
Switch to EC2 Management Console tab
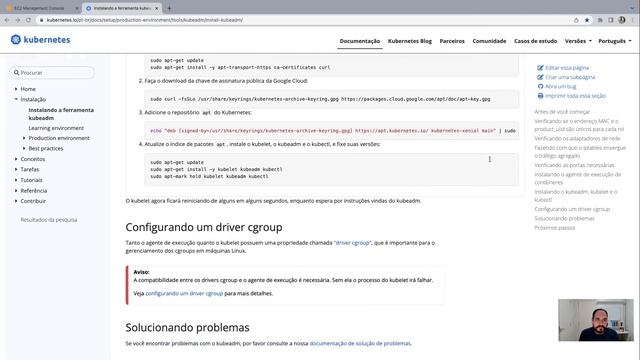pos(40,8)
